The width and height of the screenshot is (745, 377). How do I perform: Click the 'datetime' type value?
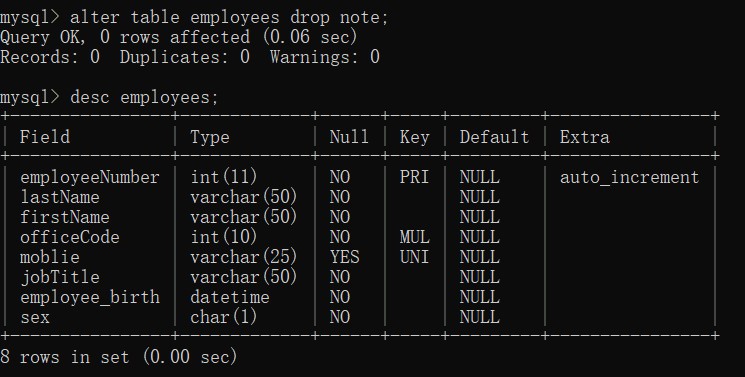(x=229, y=297)
